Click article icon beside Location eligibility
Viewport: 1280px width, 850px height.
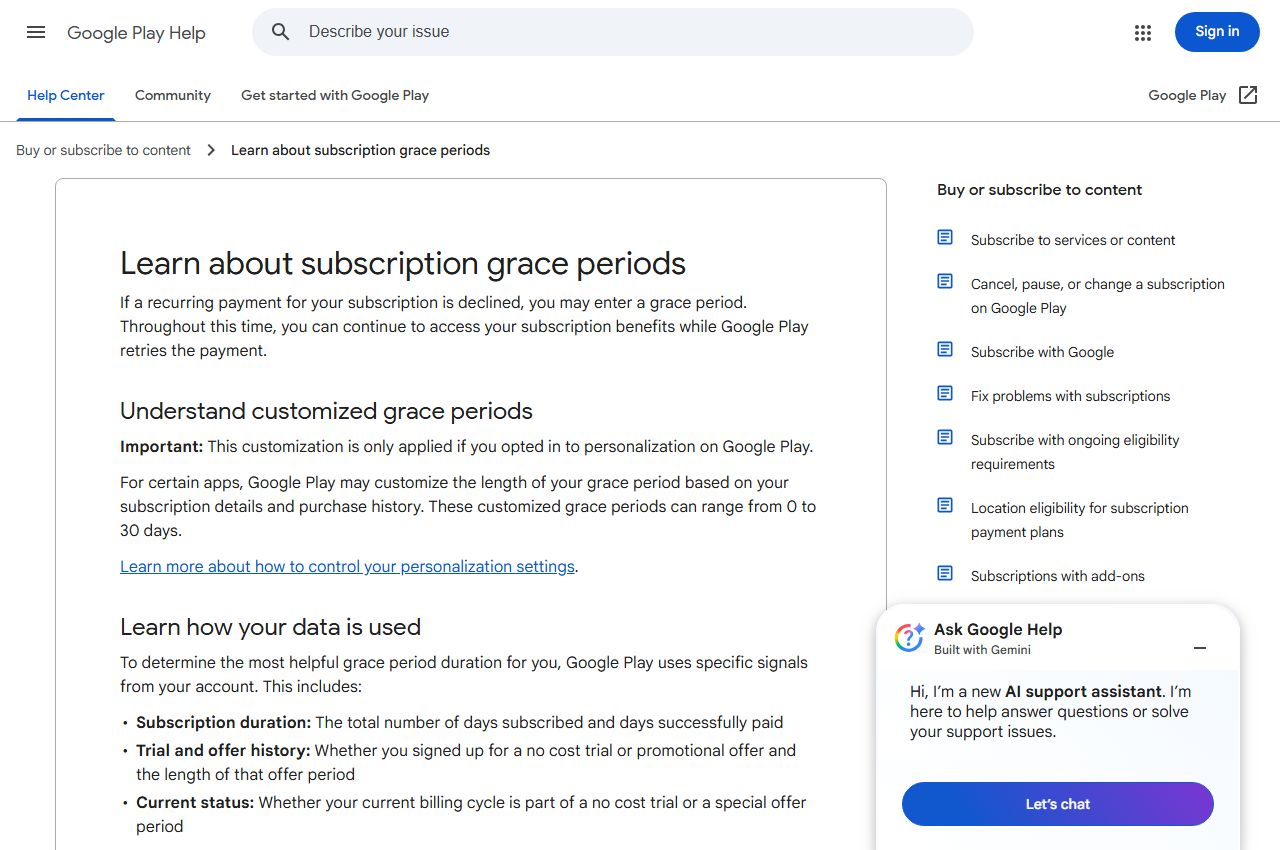945,505
